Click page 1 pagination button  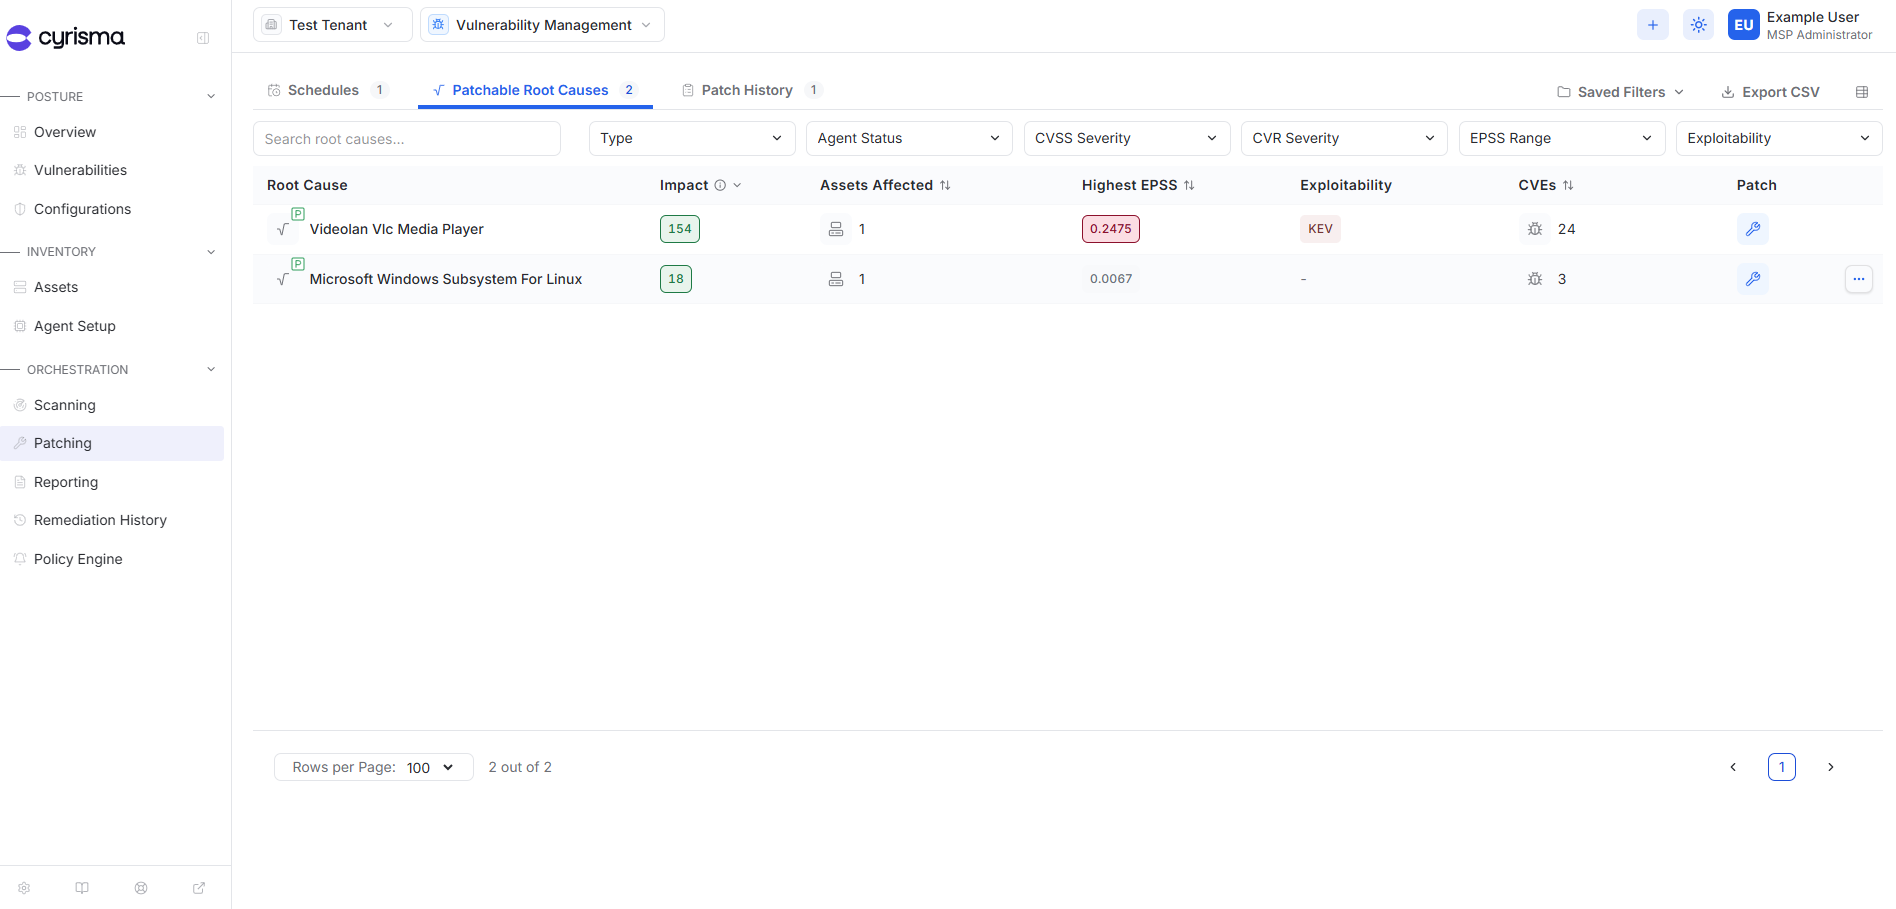pyautogui.click(x=1782, y=767)
